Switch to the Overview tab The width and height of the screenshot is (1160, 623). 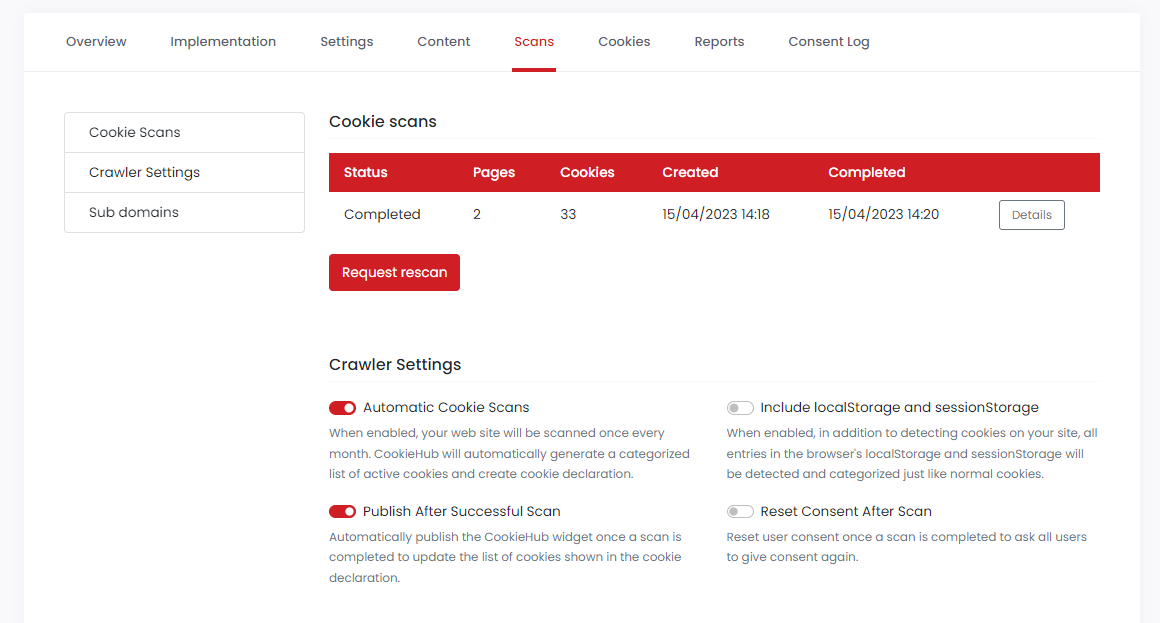pyautogui.click(x=95, y=41)
